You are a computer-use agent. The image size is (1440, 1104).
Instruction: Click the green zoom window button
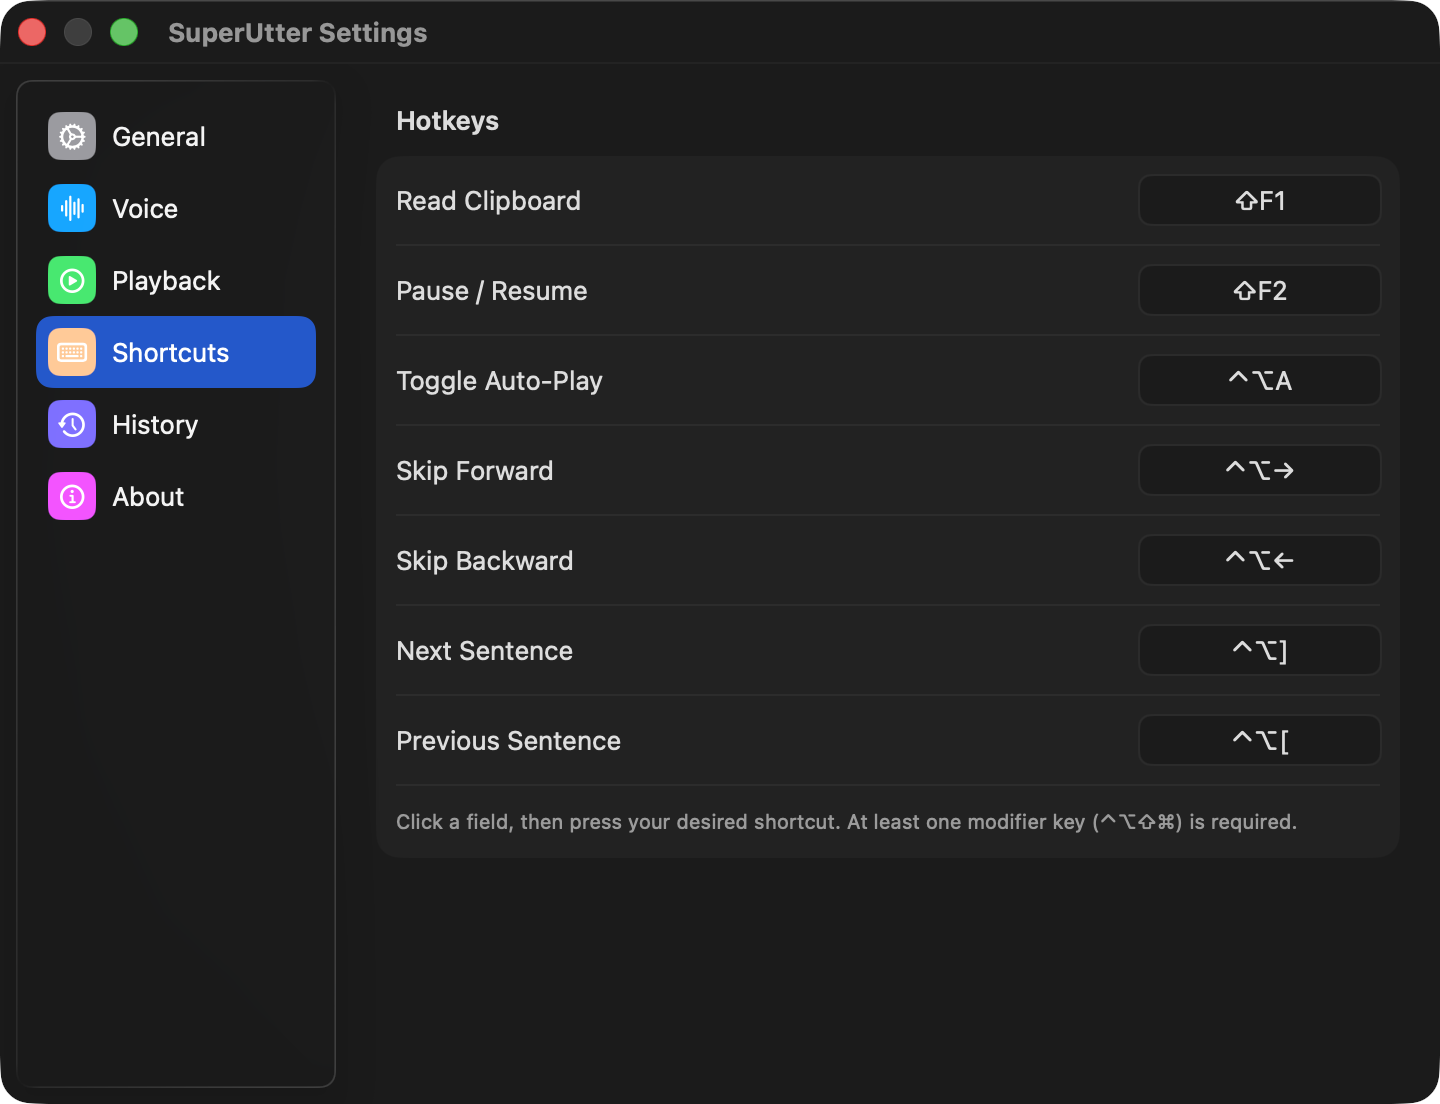(124, 32)
